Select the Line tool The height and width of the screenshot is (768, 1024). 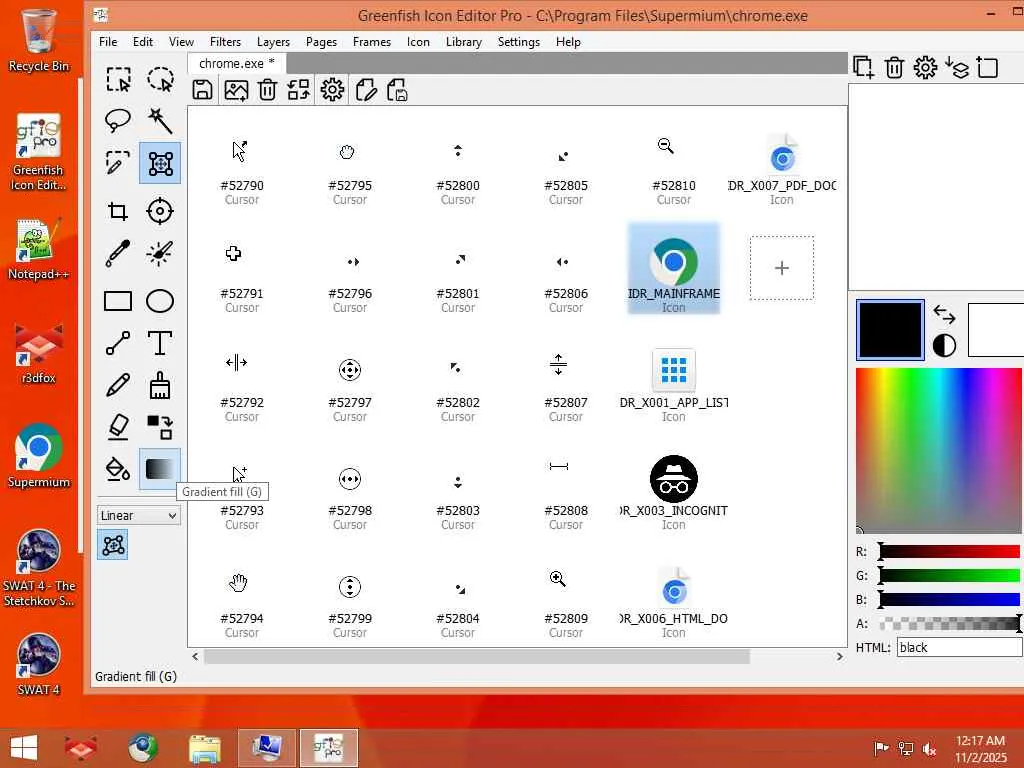[118, 343]
